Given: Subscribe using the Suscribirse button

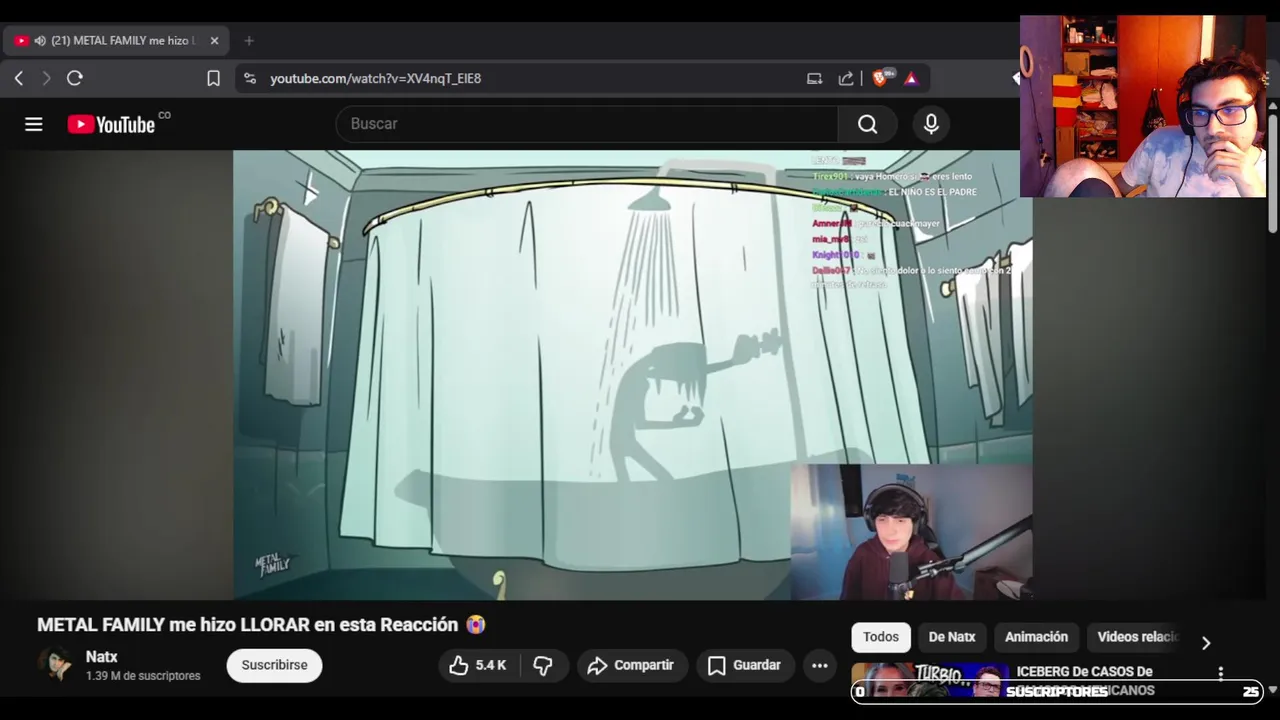Looking at the screenshot, I should coord(274,665).
